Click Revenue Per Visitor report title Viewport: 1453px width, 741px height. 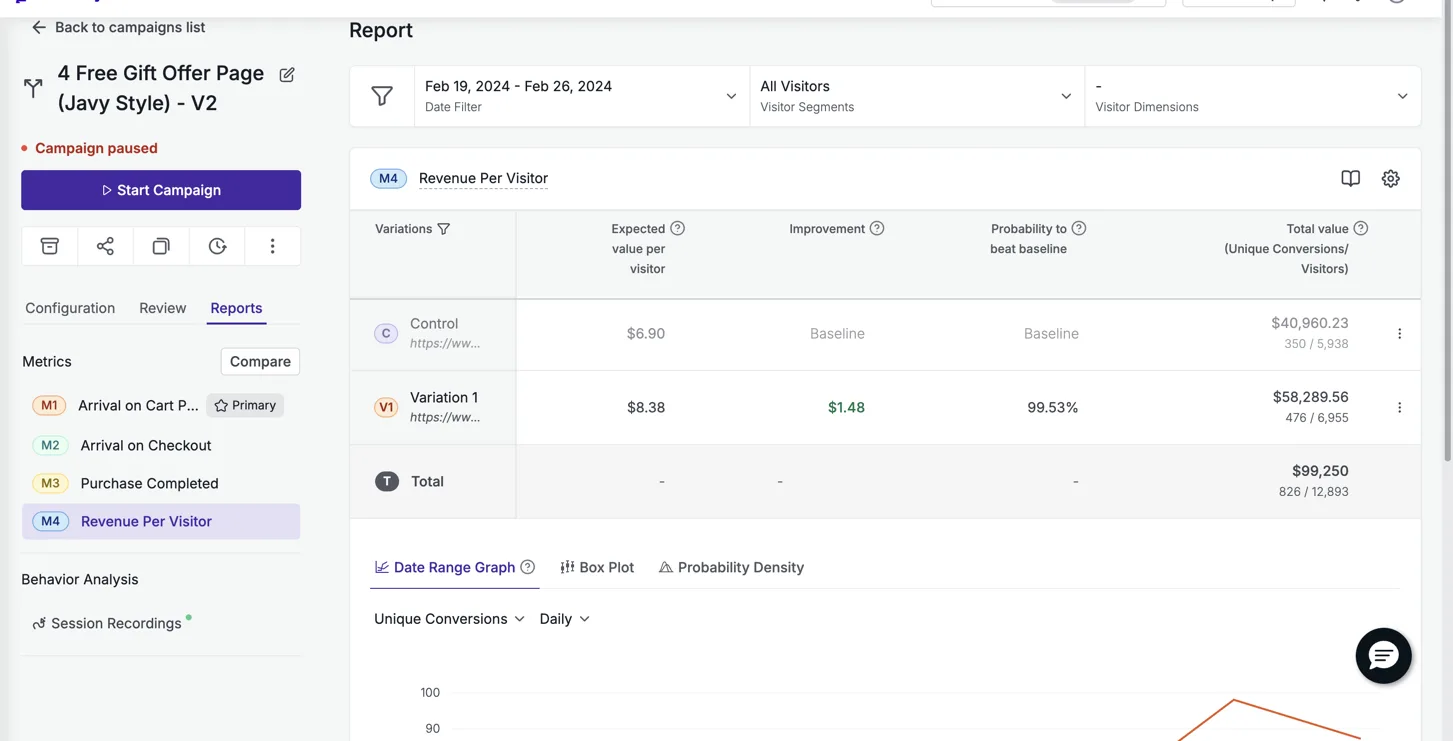483,178
